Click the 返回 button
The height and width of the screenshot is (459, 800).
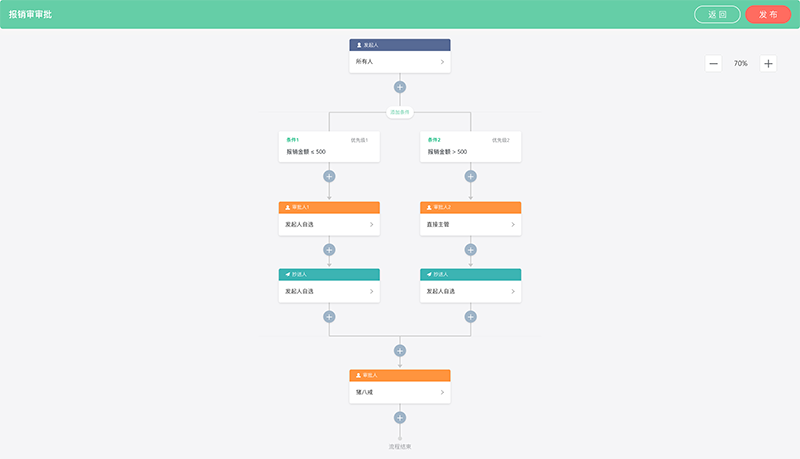(717, 14)
